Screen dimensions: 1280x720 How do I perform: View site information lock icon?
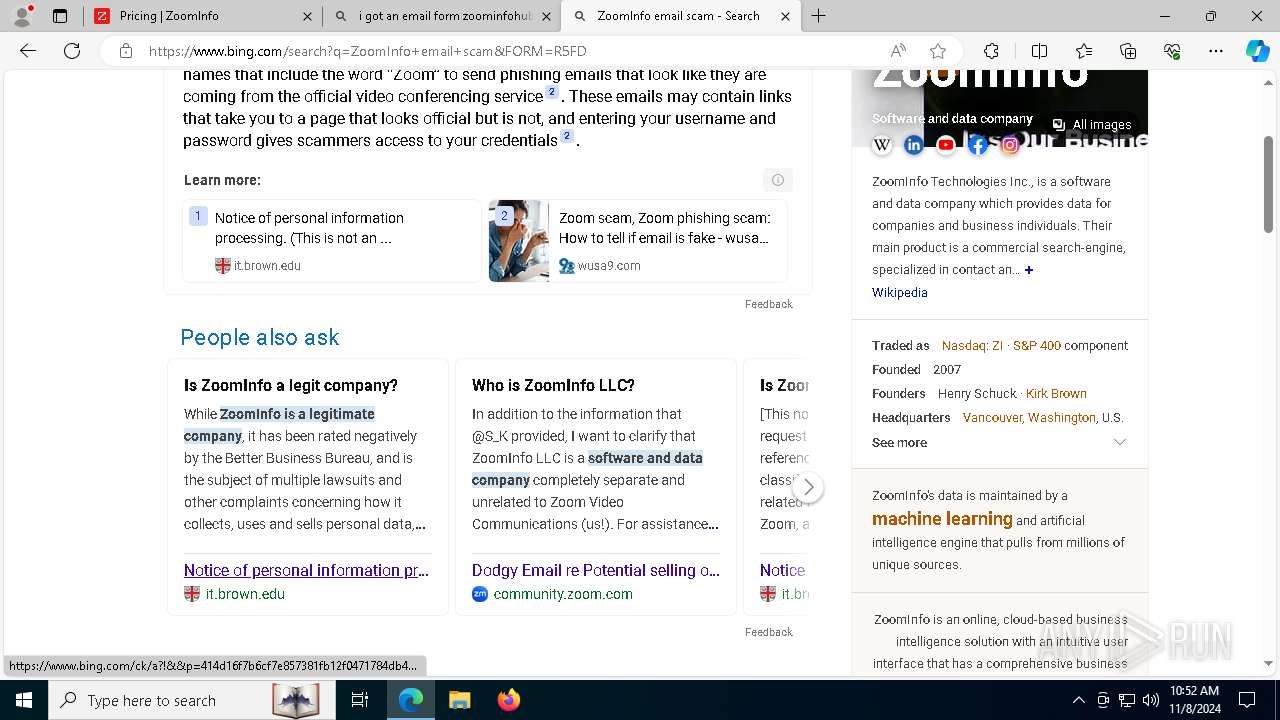point(126,51)
